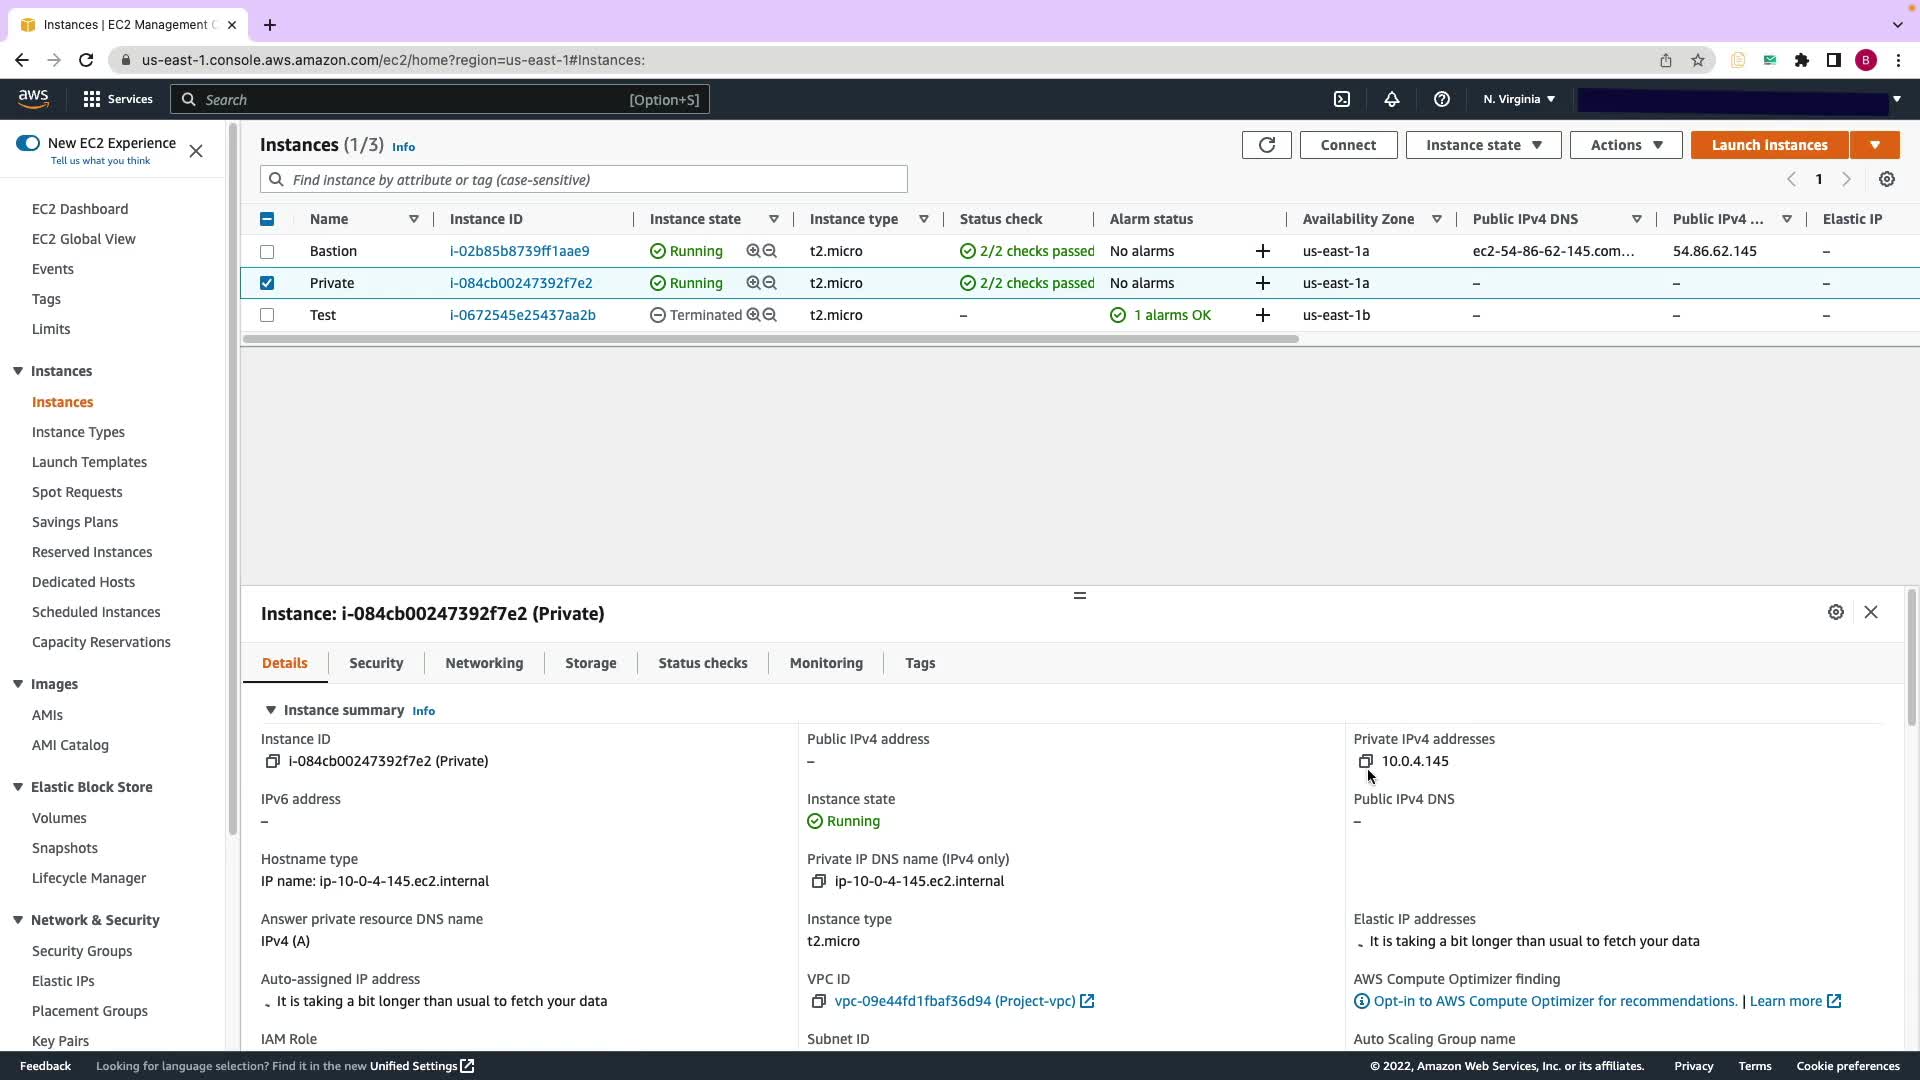This screenshot has height=1080, width=1920.
Task: Open the N. Virginia region selector
Action: pyautogui.click(x=1518, y=99)
